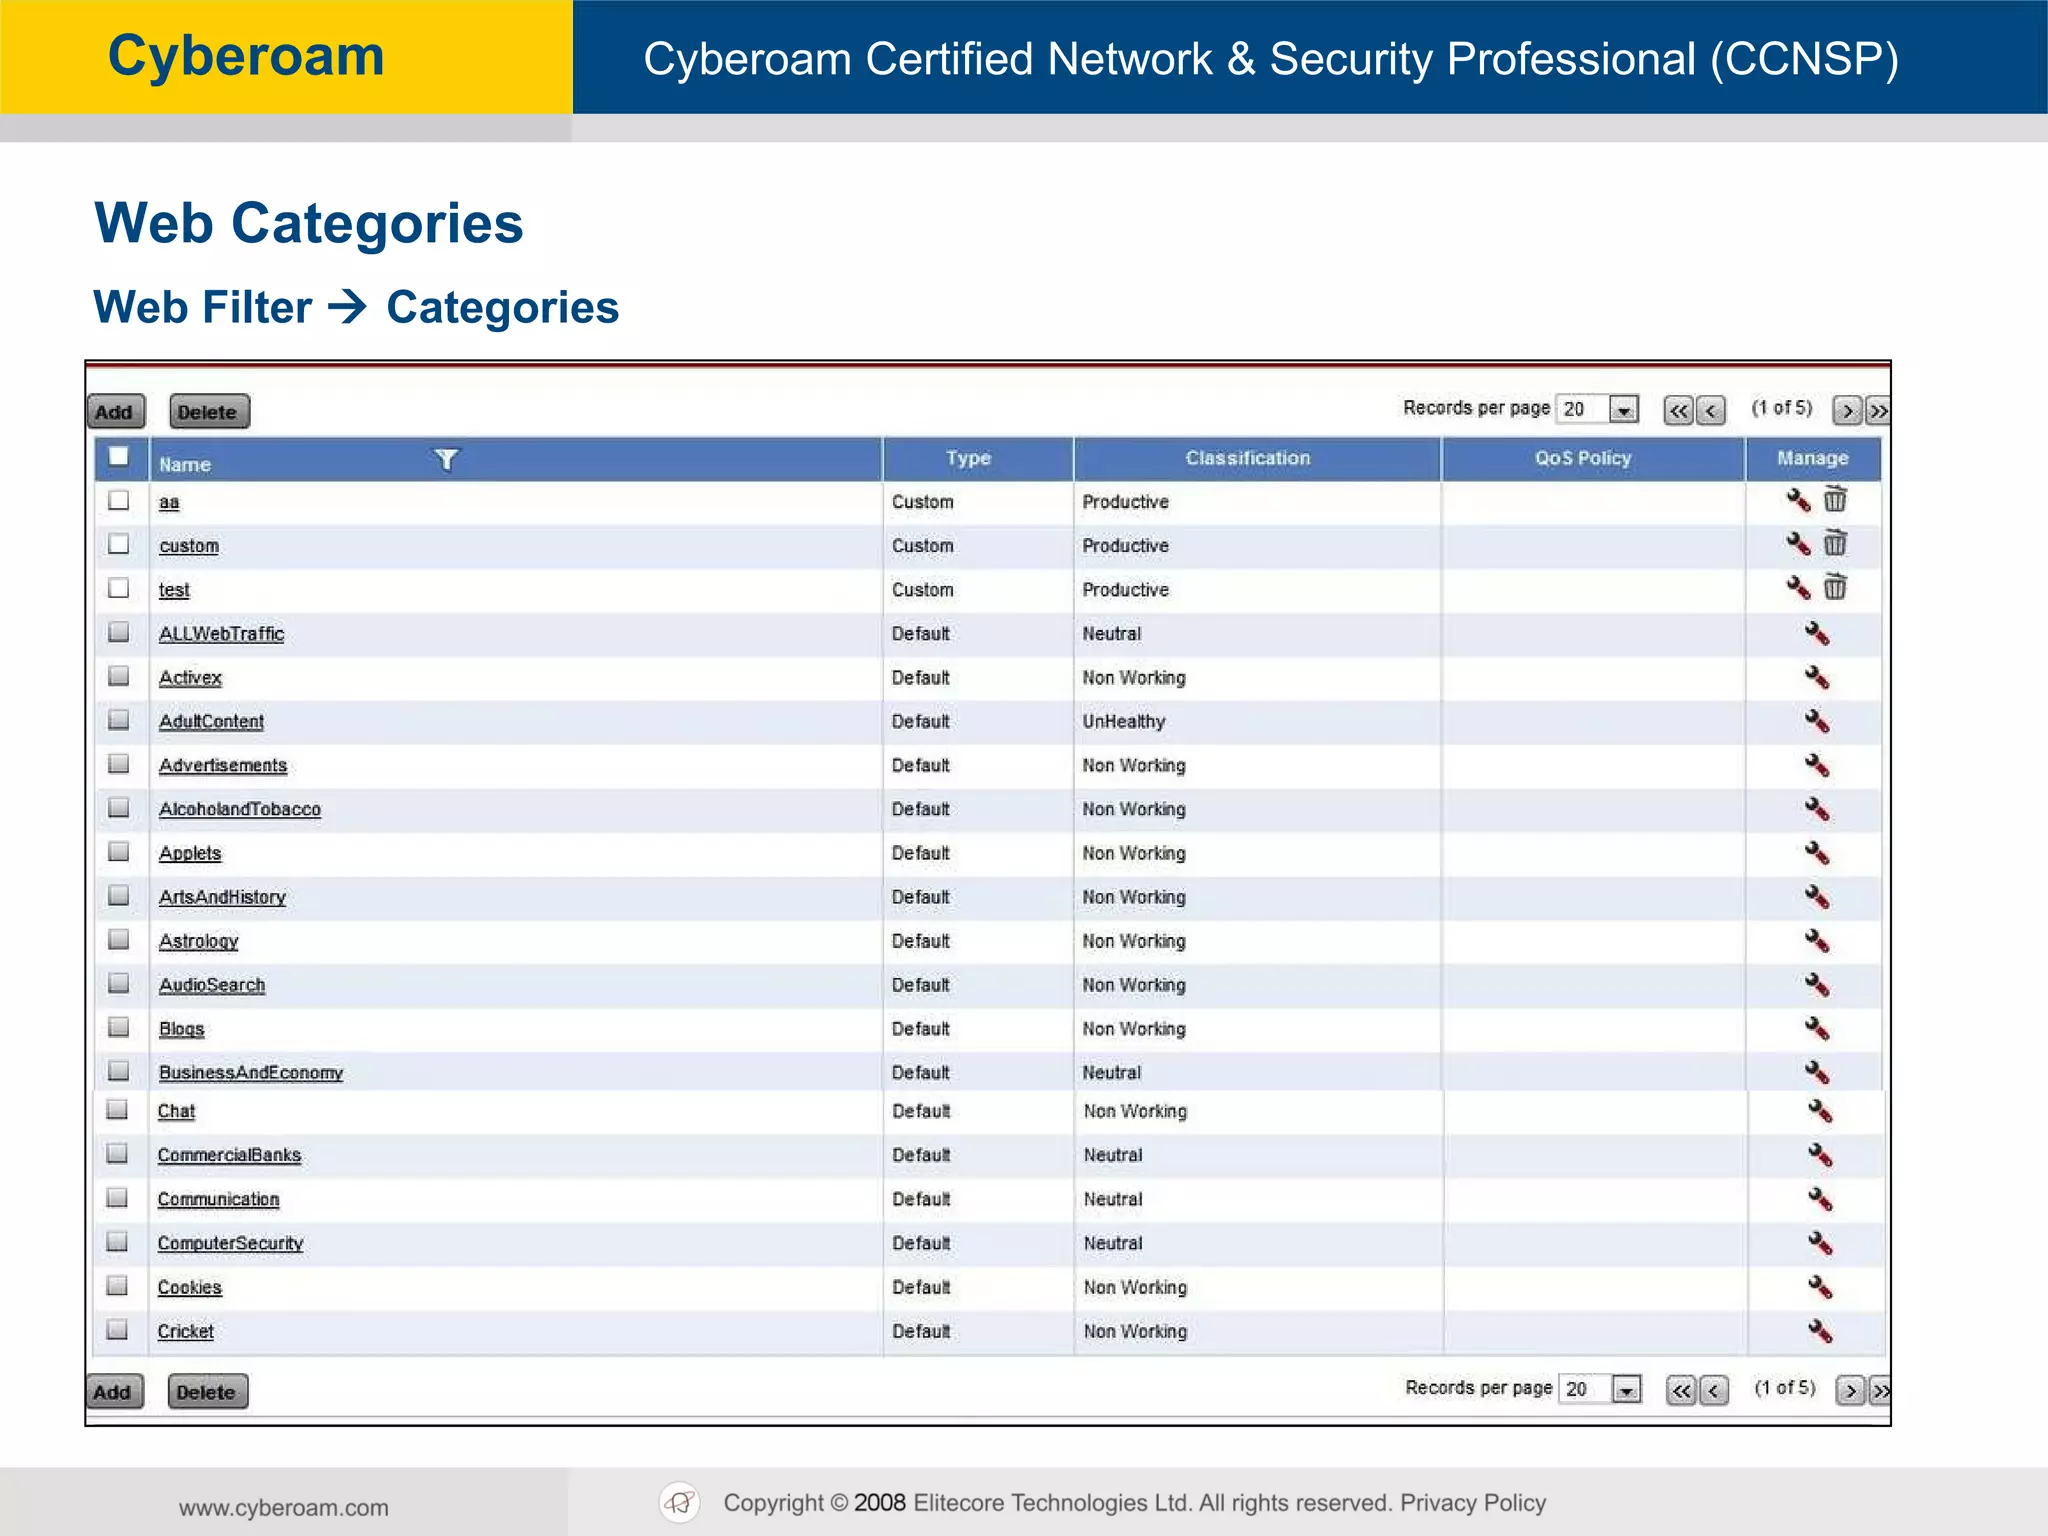This screenshot has height=1536, width=2048.
Task: Go to next page with top arrow
Action: click(1846, 411)
